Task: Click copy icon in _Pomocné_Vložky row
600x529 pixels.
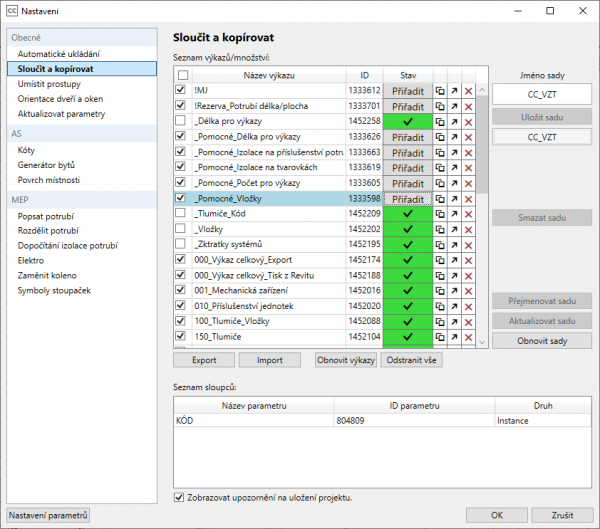Action: click(440, 199)
